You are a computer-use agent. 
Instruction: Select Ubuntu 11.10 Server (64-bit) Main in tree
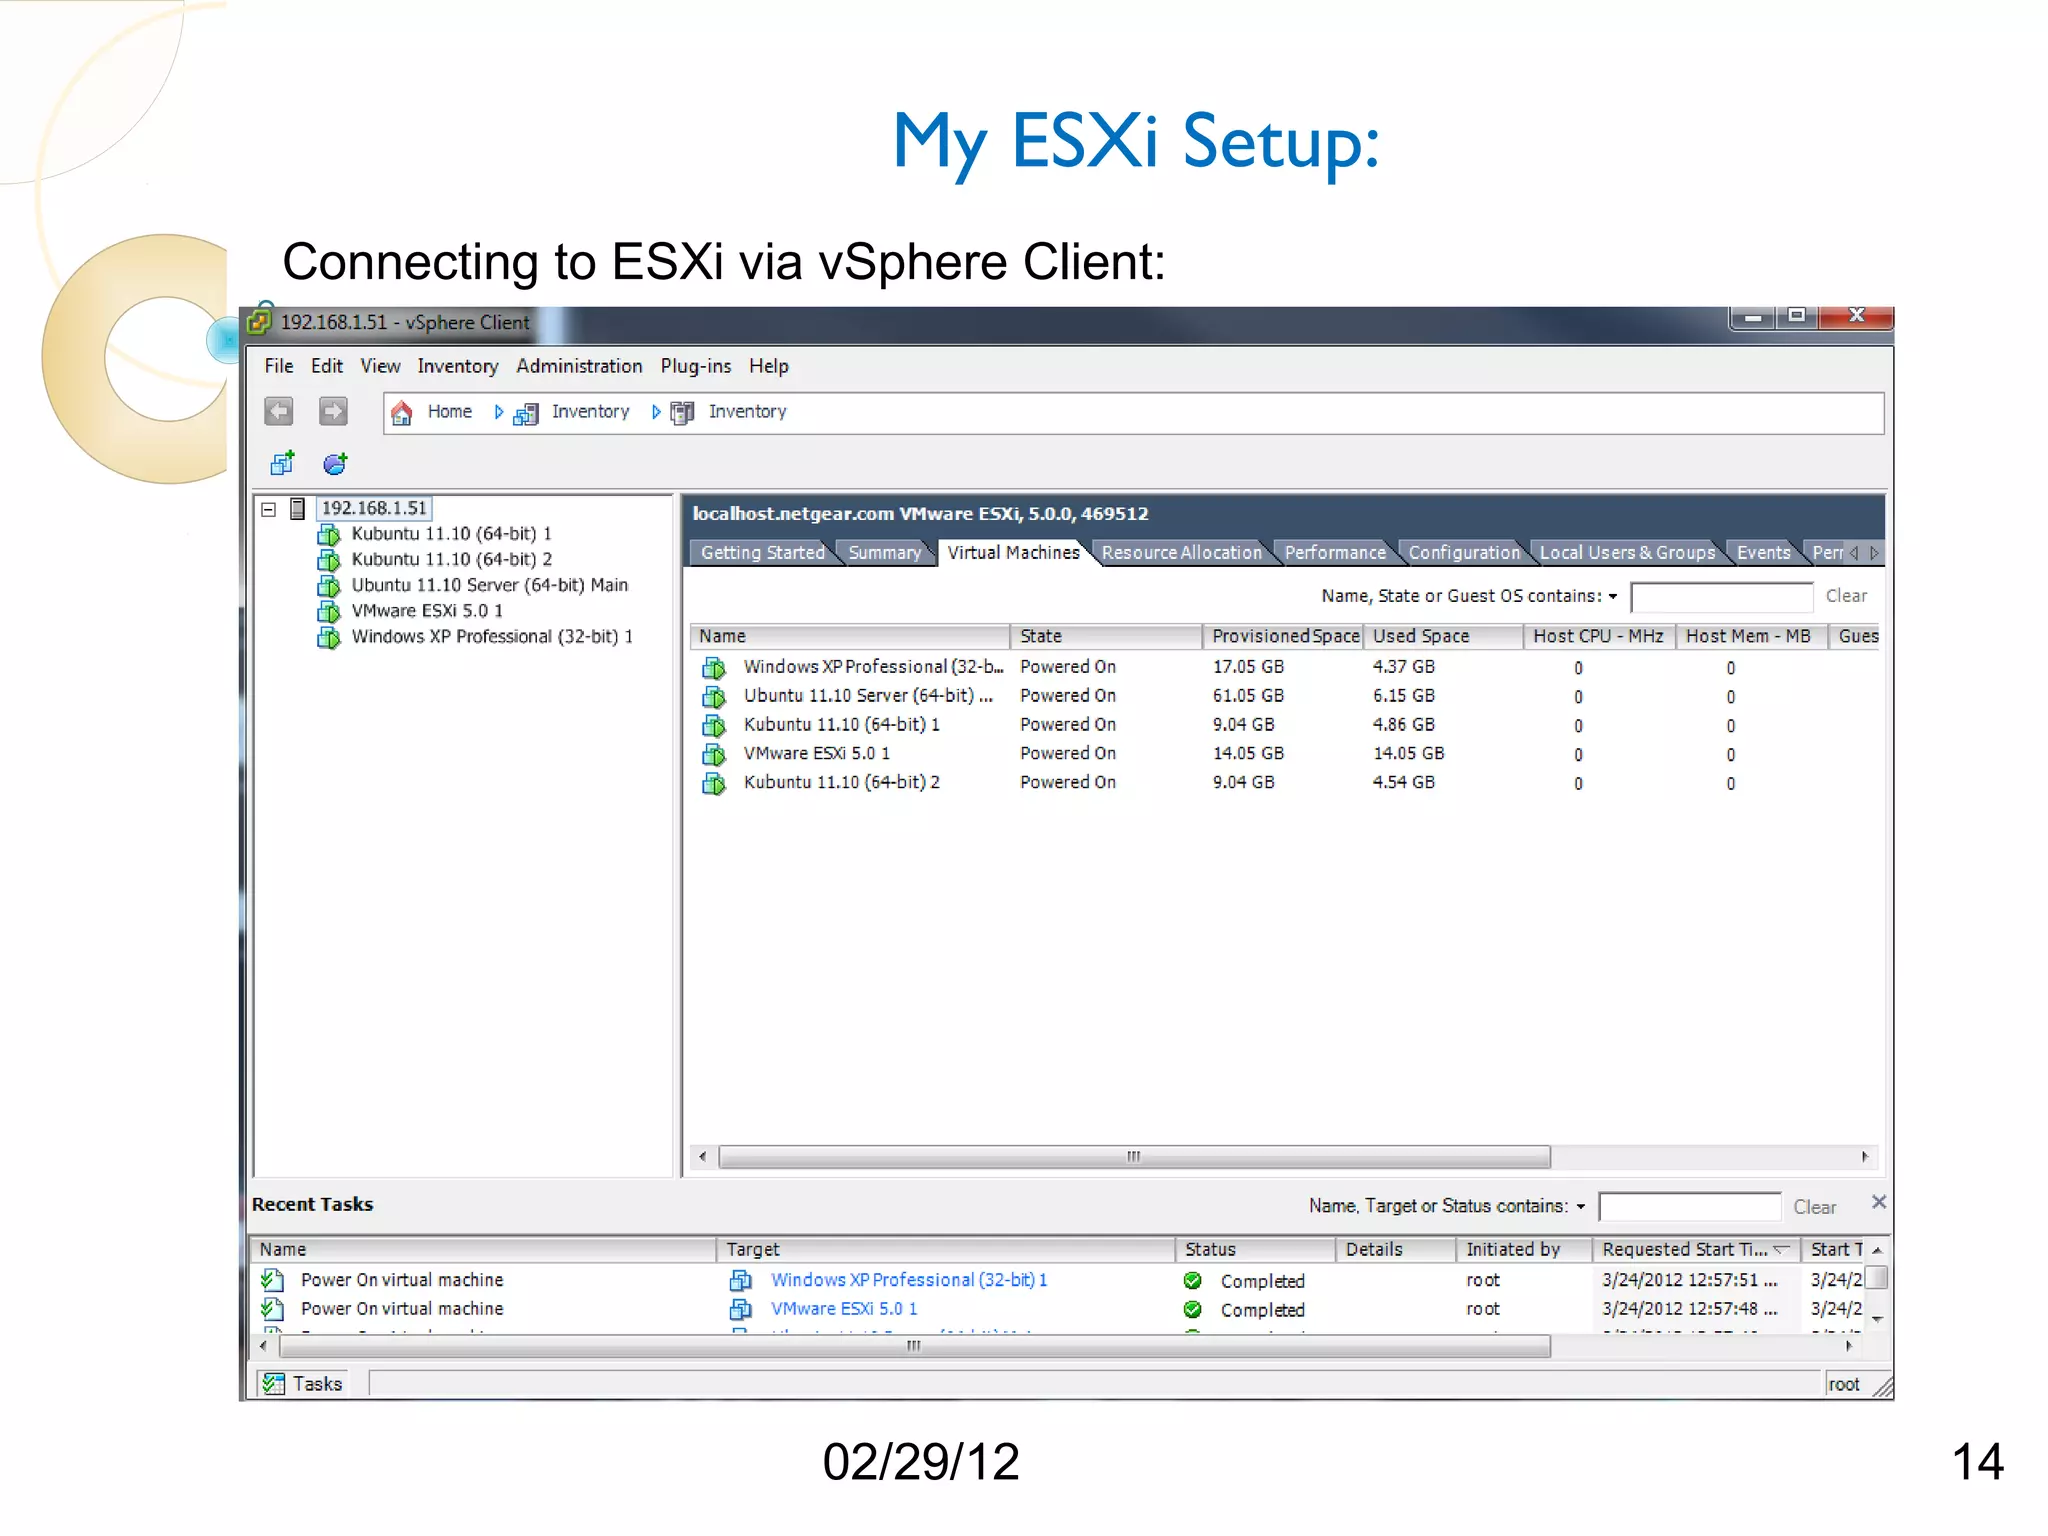[489, 585]
